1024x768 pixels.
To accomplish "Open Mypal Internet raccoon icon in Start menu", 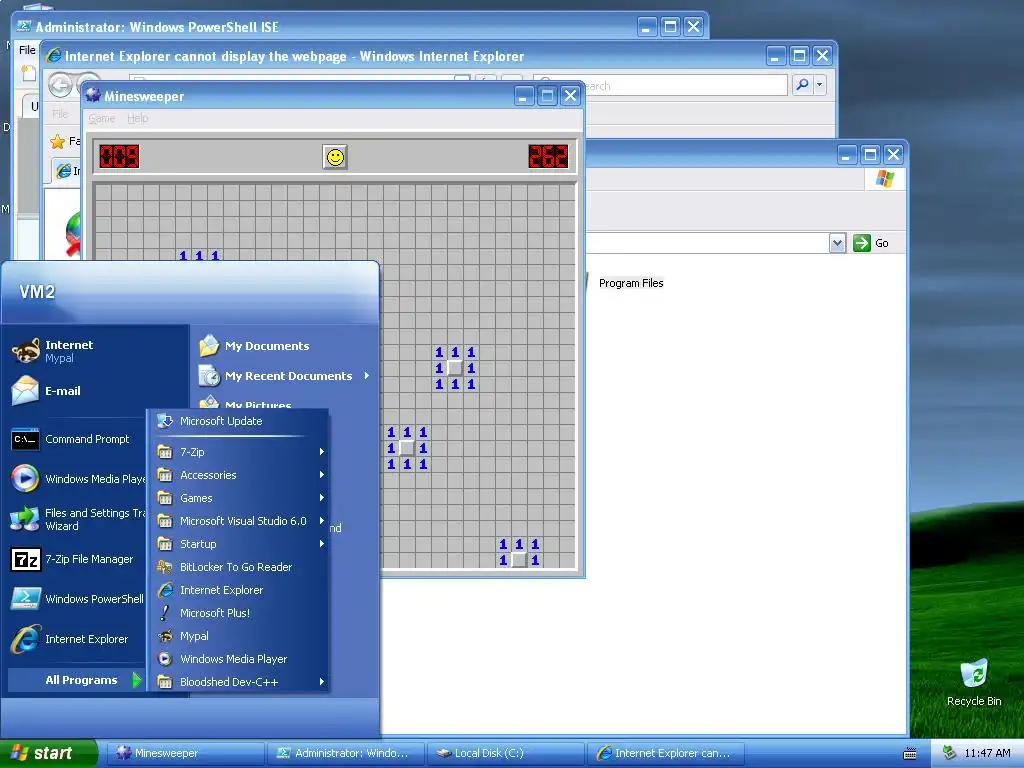I will tap(26, 351).
